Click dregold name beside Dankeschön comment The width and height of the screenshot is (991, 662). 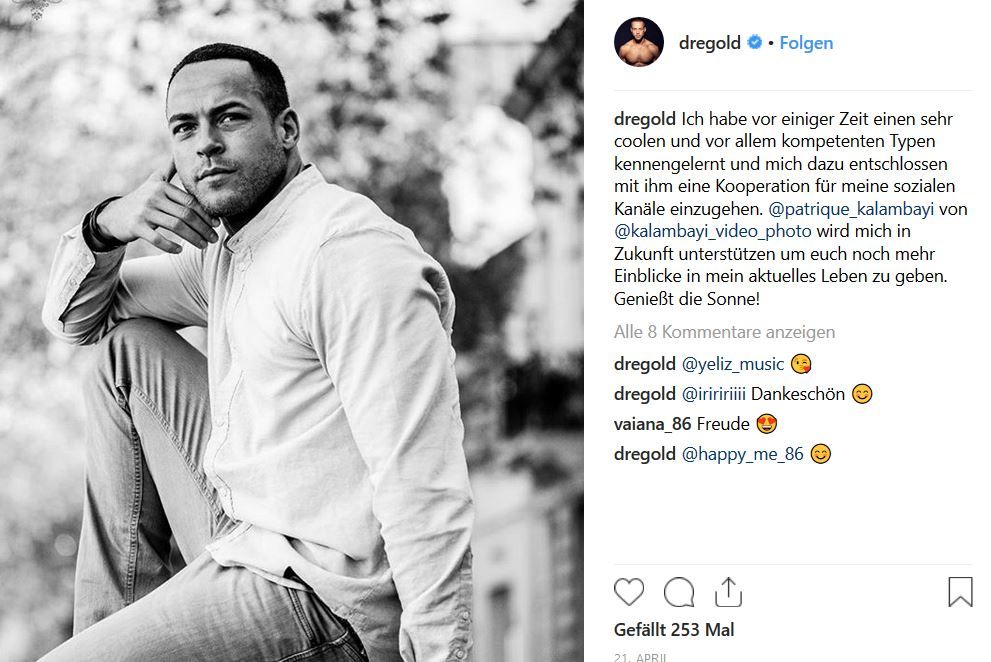645,394
